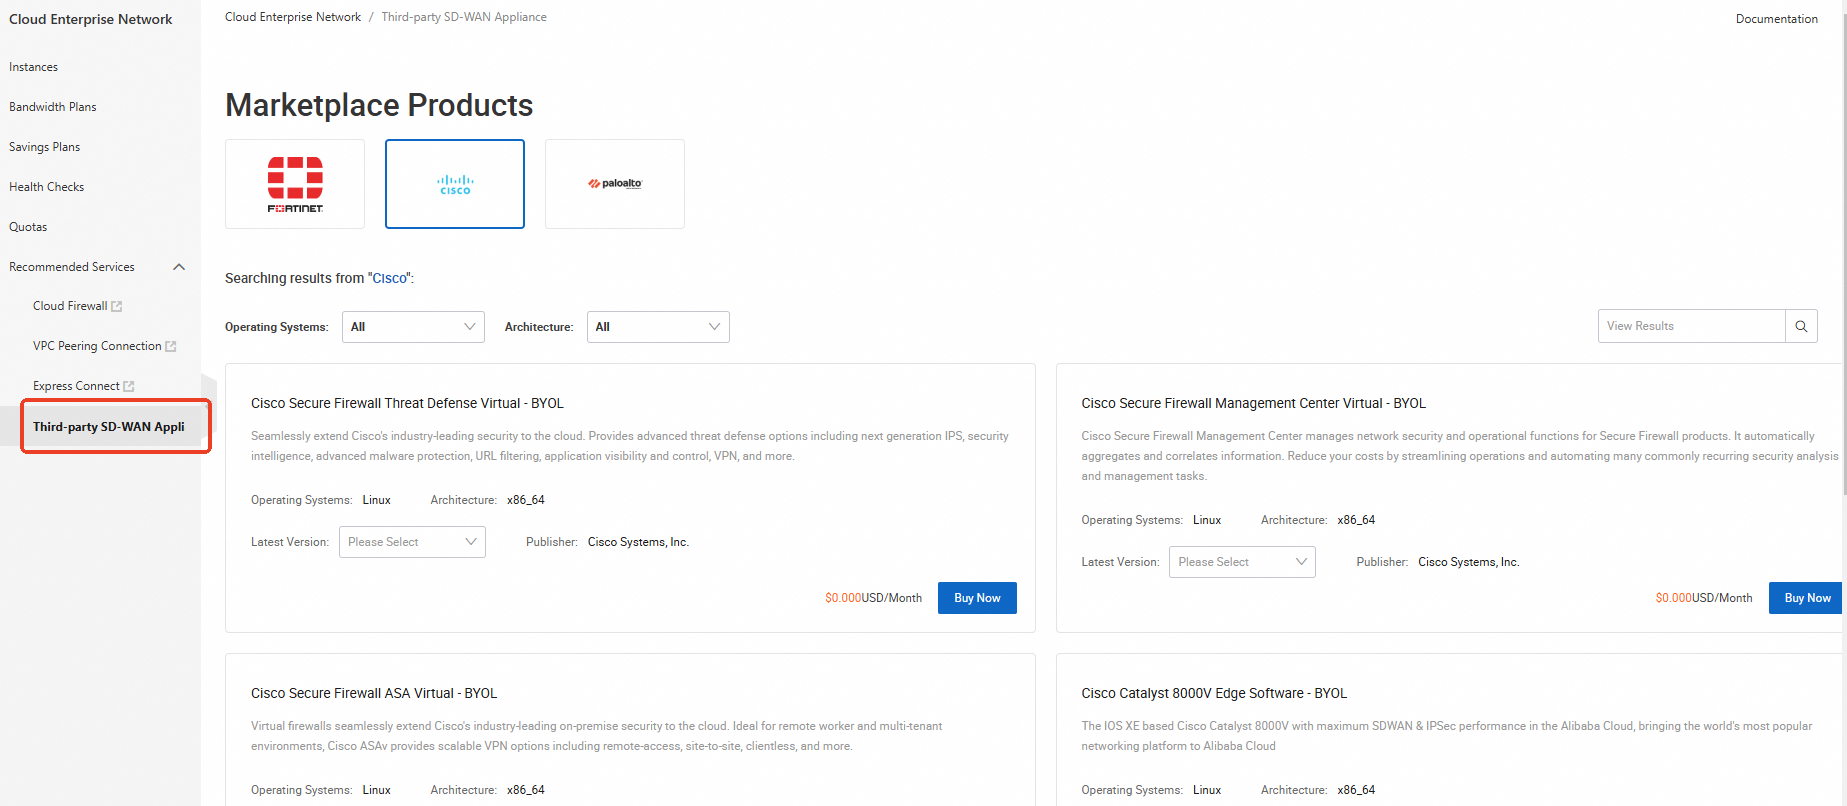Open Cisco Secure Firewall ASA Virtual title

tap(374, 693)
